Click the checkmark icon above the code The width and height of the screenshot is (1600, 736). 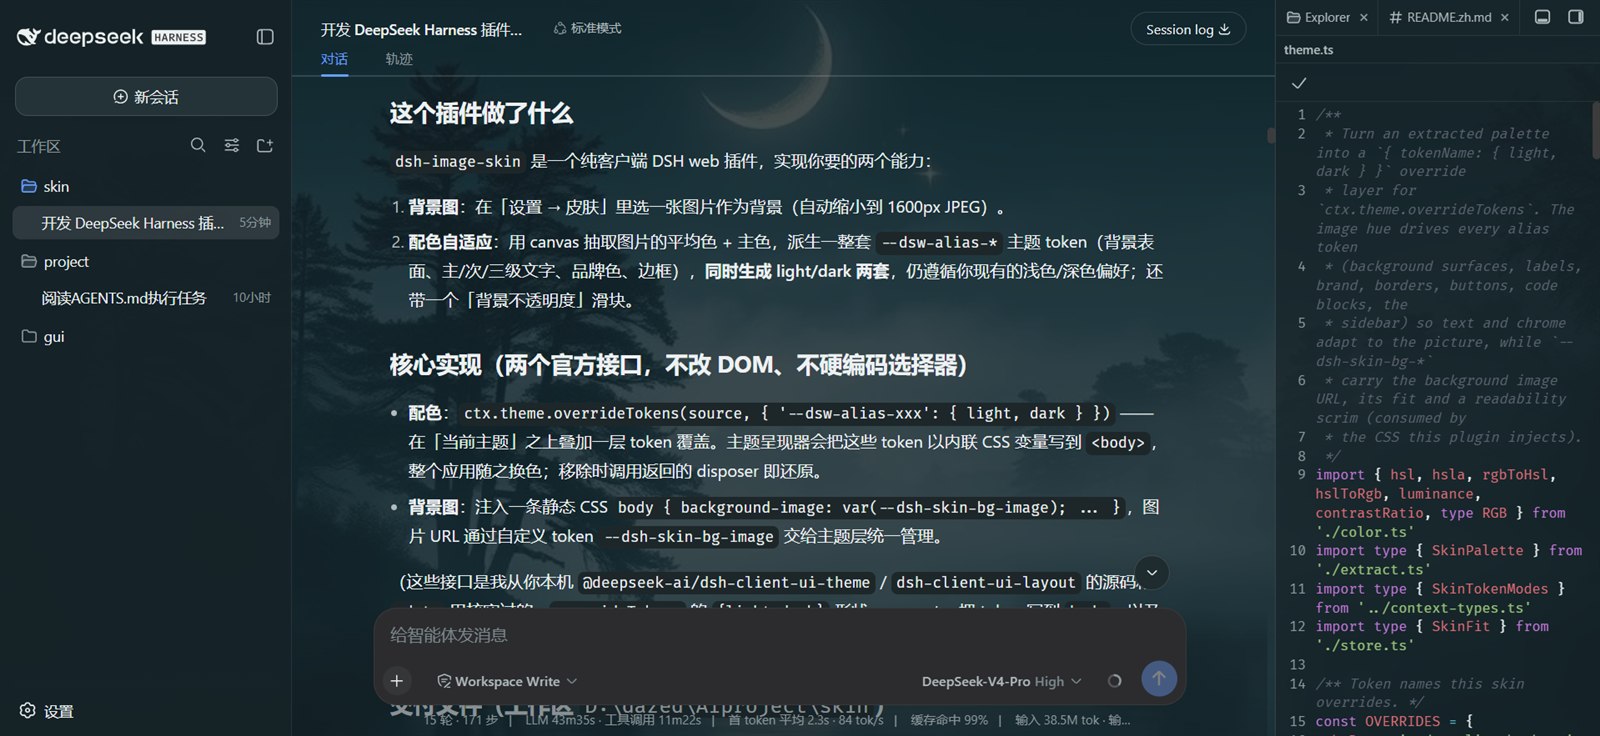coord(1299,83)
